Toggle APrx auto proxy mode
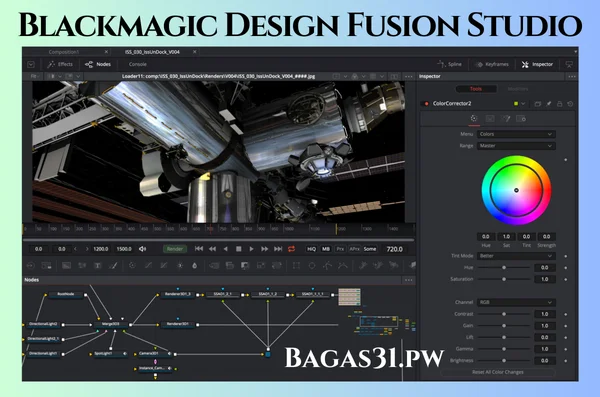This screenshot has width=600, height=397. [x=354, y=249]
